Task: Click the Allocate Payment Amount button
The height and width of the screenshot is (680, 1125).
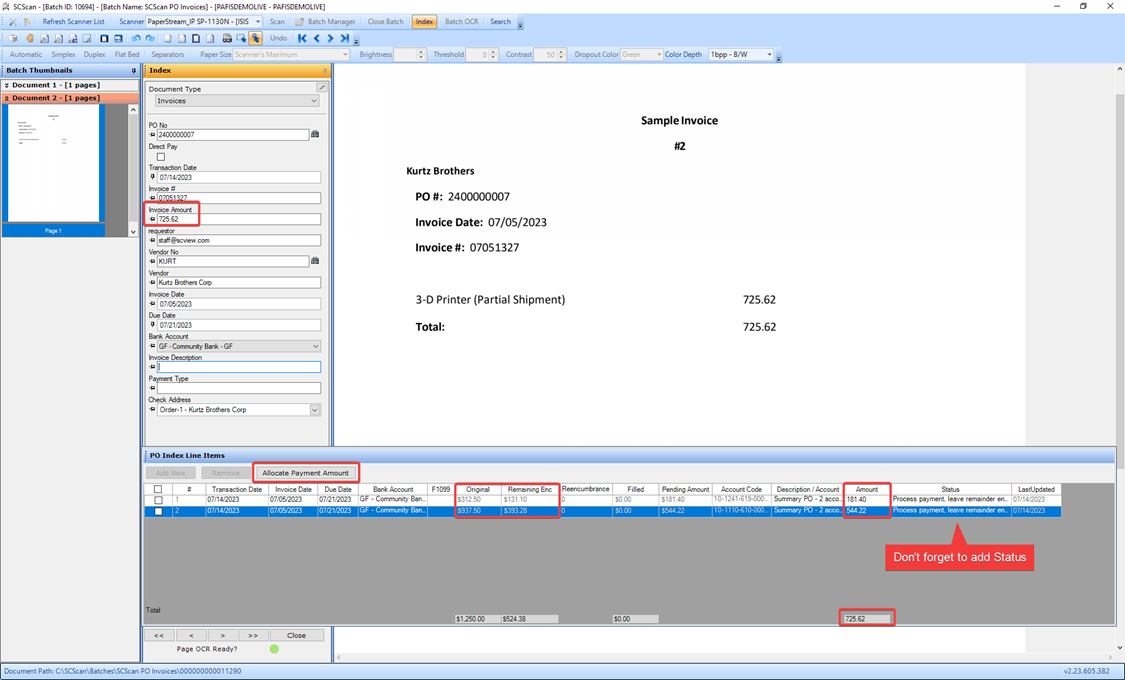Action: [x=305, y=473]
